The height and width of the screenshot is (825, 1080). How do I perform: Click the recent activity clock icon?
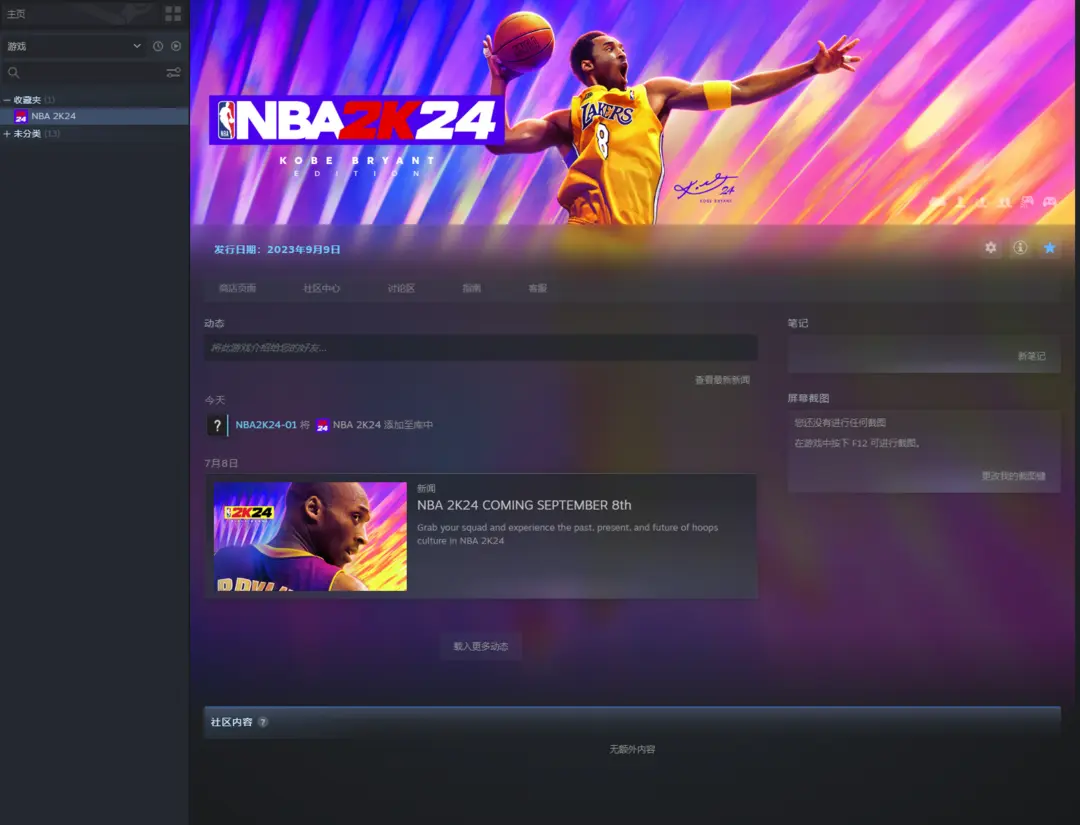[158, 46]
